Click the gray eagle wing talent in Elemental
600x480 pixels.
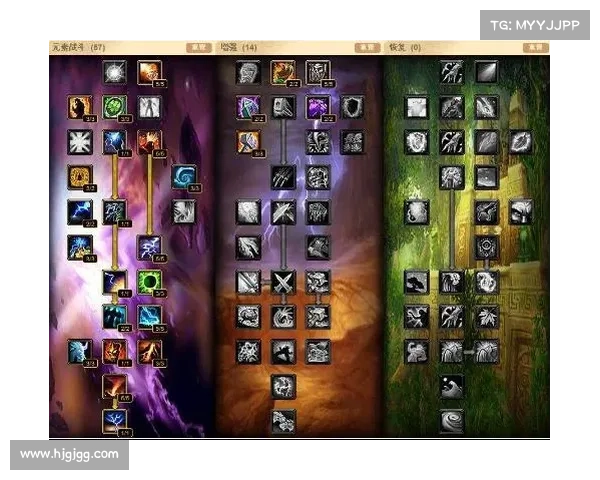[x=184, y=212]
